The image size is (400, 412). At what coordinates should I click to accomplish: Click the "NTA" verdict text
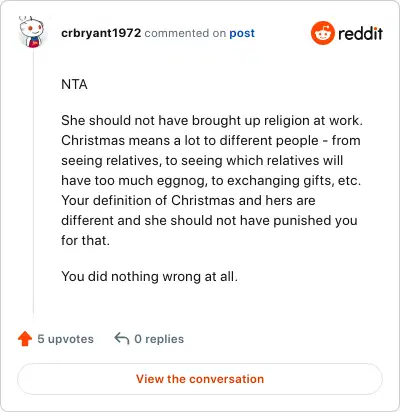[x=74, y=84]
